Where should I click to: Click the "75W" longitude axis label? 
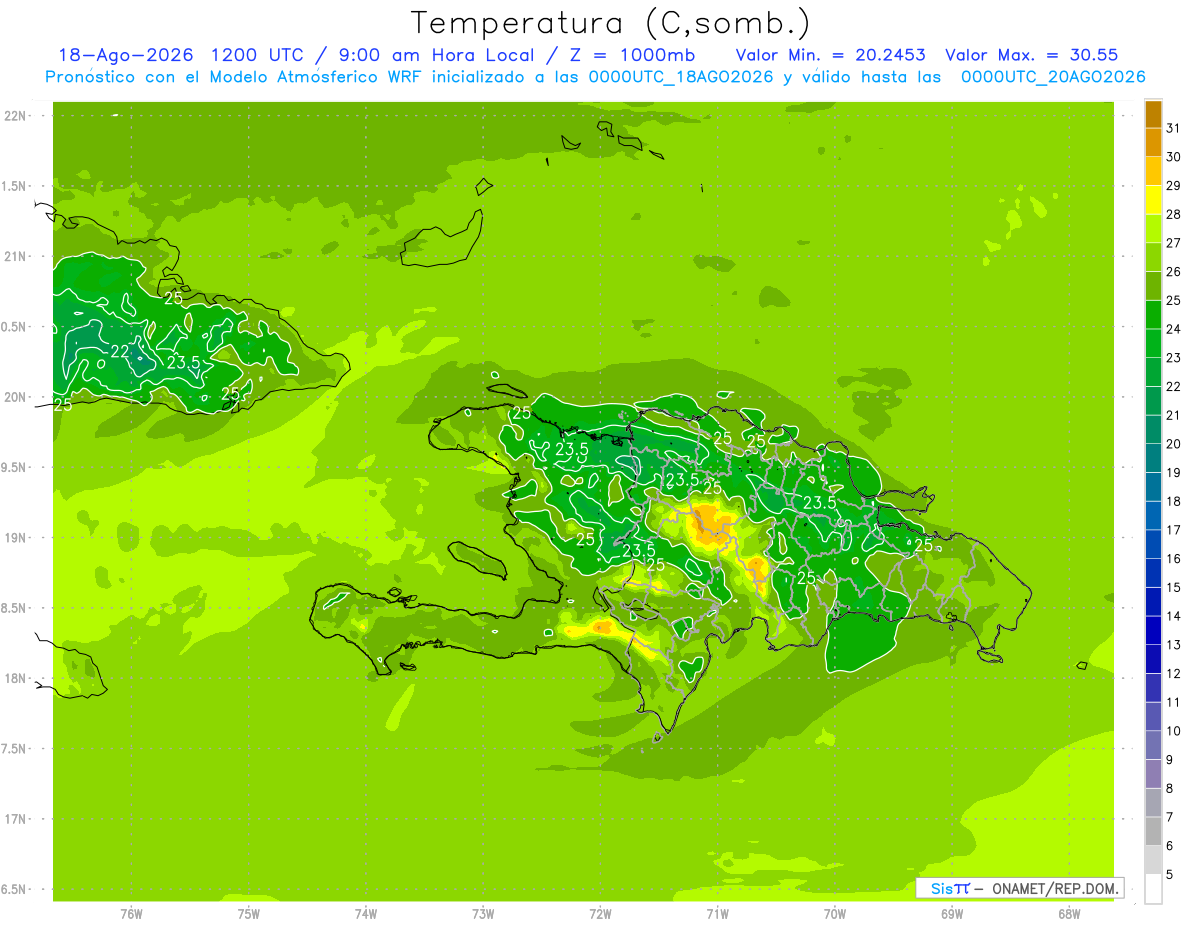(249, 915)
